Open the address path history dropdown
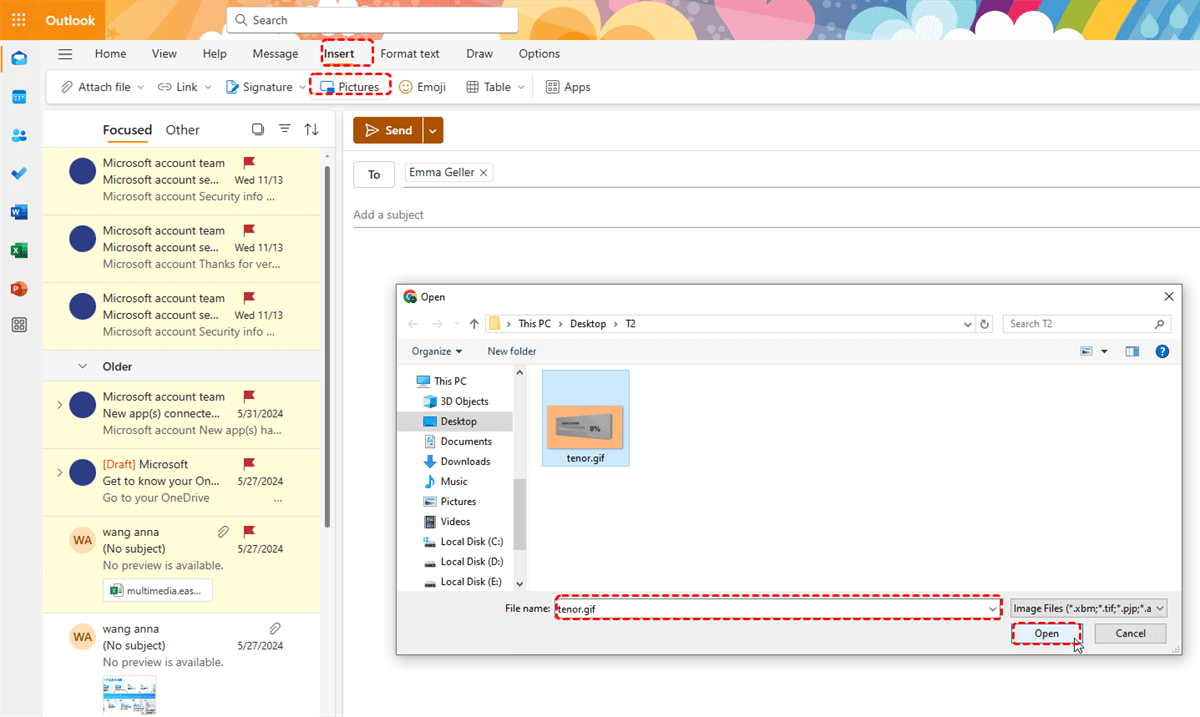Image resolution: width=1200 pixels, height=717 pixels. (x=967, y=324)
